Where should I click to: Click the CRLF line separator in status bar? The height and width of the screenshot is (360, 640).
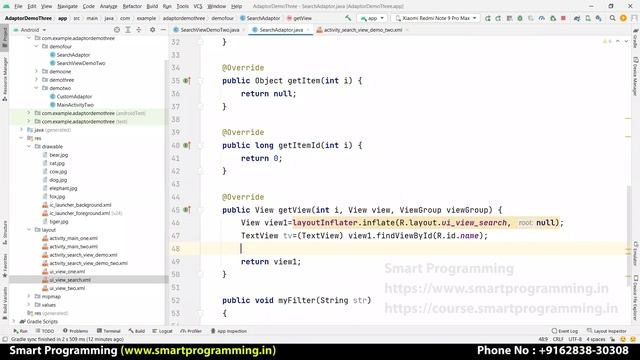click(x=558, y=339)
